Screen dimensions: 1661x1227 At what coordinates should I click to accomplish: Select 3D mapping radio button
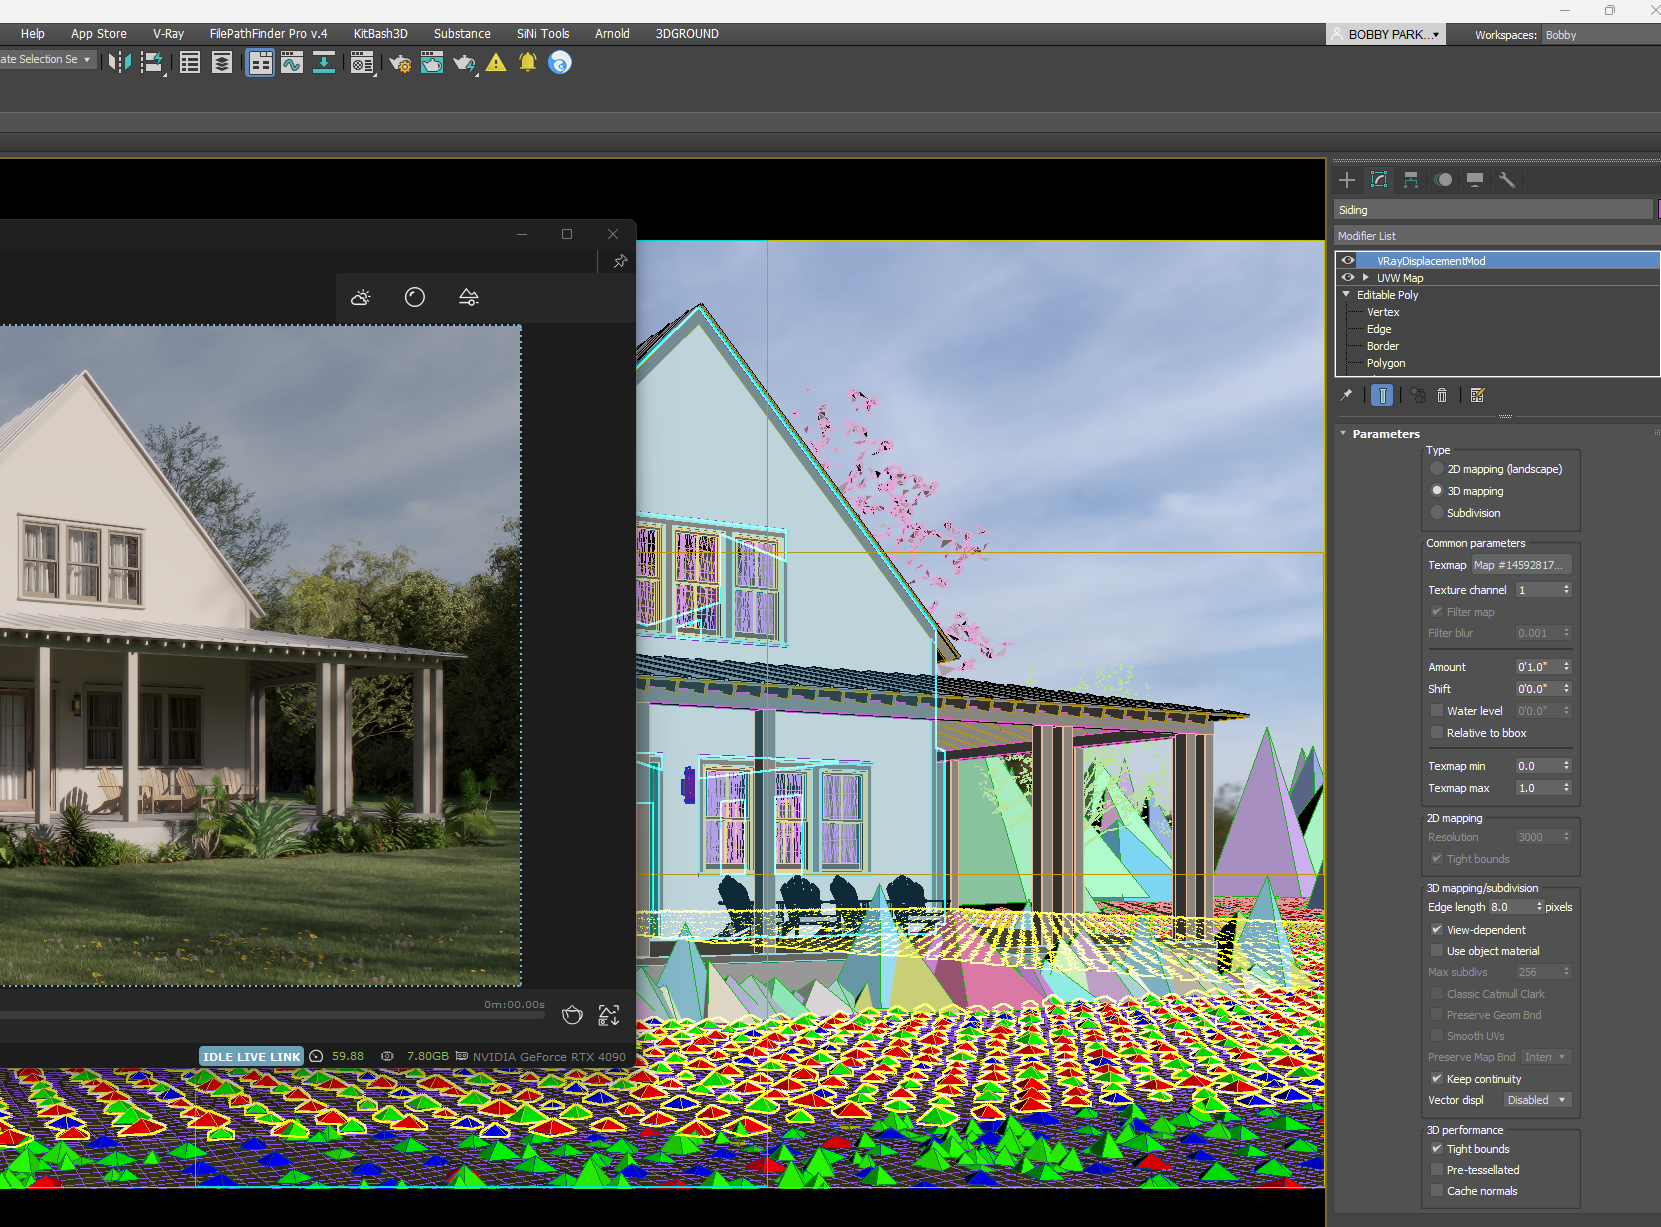1437,491
